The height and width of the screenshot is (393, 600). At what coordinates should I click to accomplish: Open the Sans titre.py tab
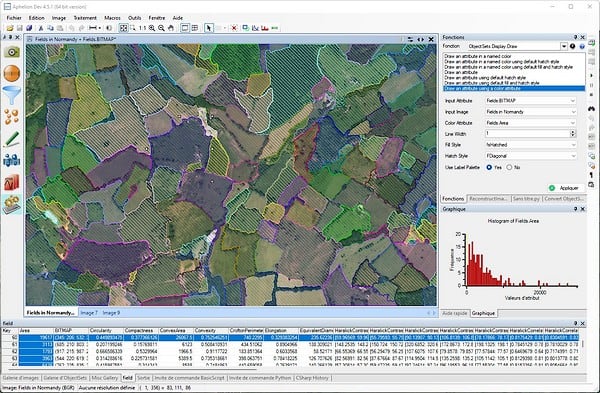pos(526,199)
